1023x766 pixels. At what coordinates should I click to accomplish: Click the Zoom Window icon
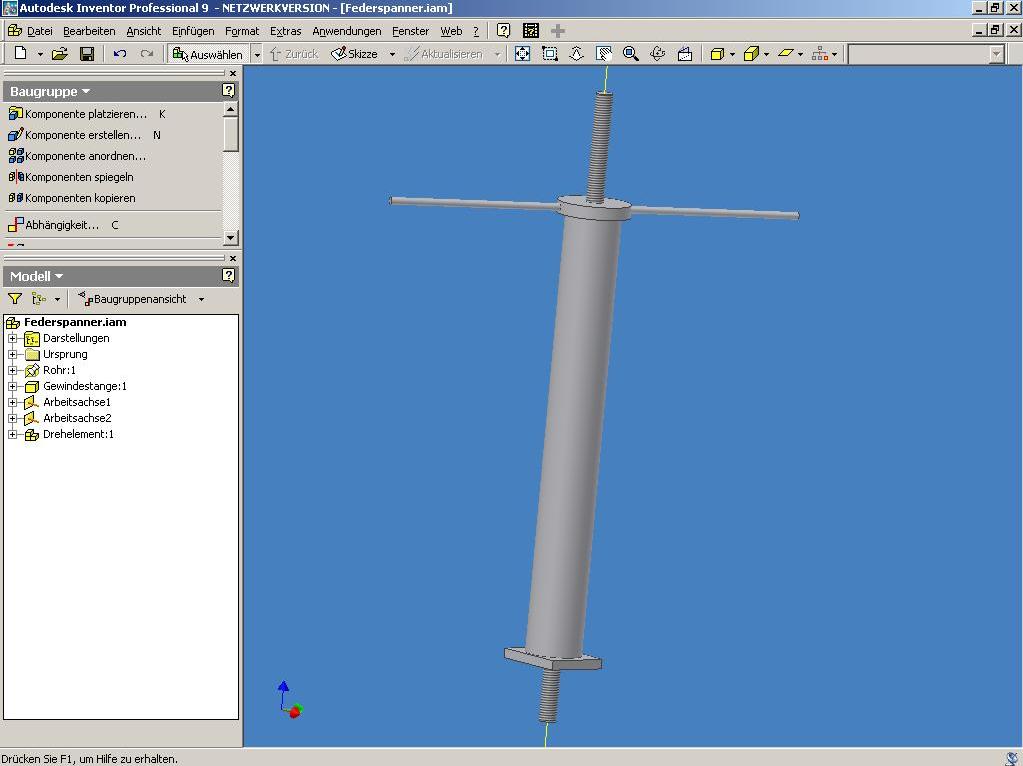(x=550, y=54)
